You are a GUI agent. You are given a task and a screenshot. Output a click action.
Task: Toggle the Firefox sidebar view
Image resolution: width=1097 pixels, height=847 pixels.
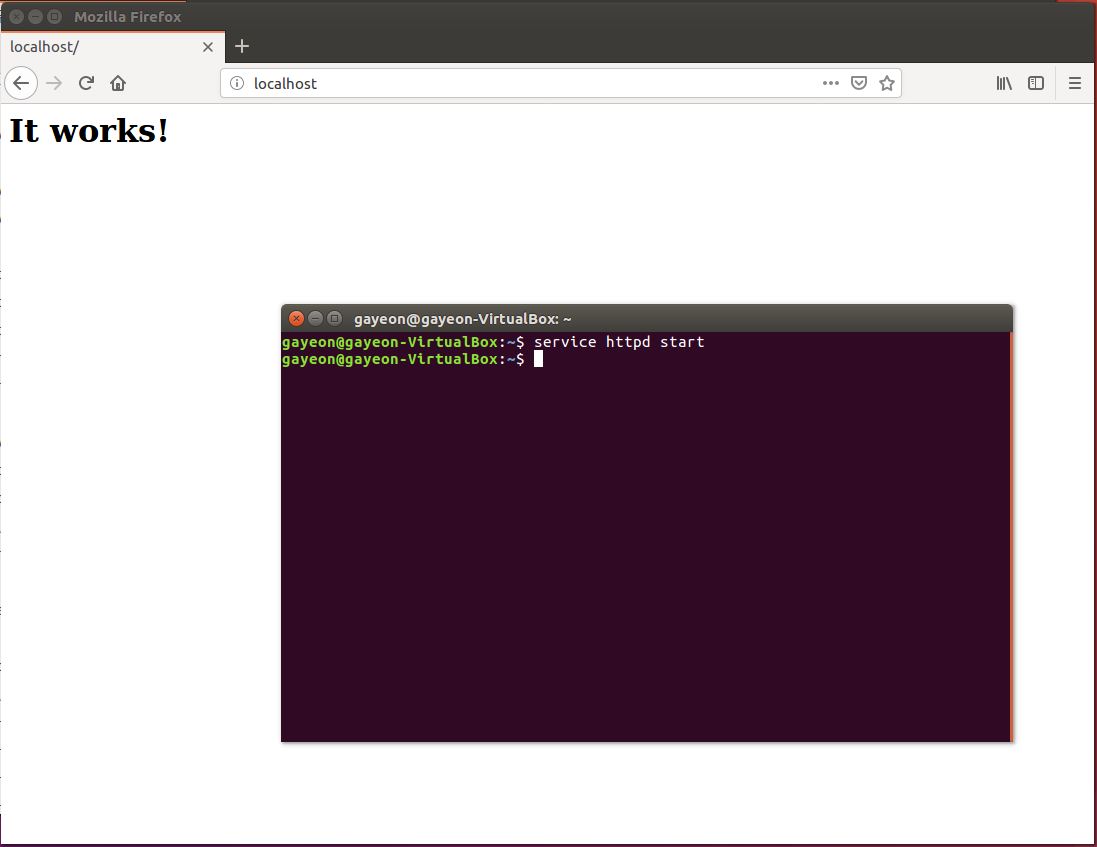point(1036,83)
